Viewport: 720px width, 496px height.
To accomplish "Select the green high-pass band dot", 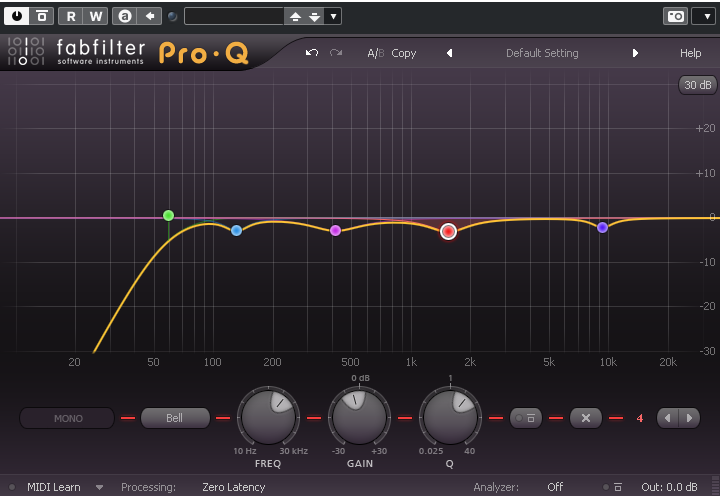I will pos(169,215).
